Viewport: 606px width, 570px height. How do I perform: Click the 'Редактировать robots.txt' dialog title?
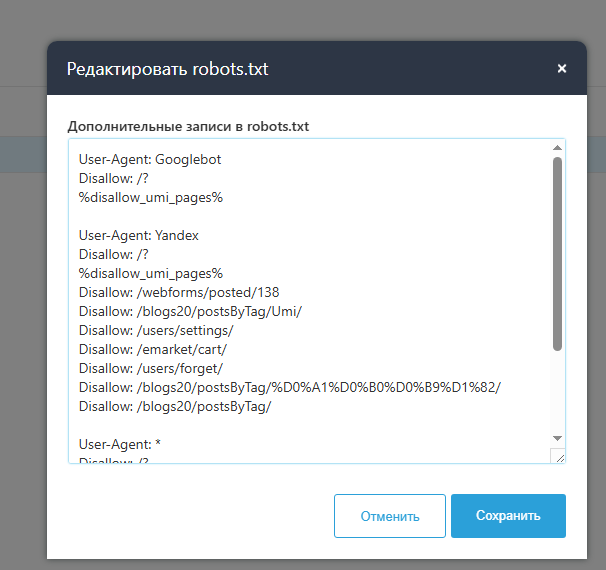[167, 69]
